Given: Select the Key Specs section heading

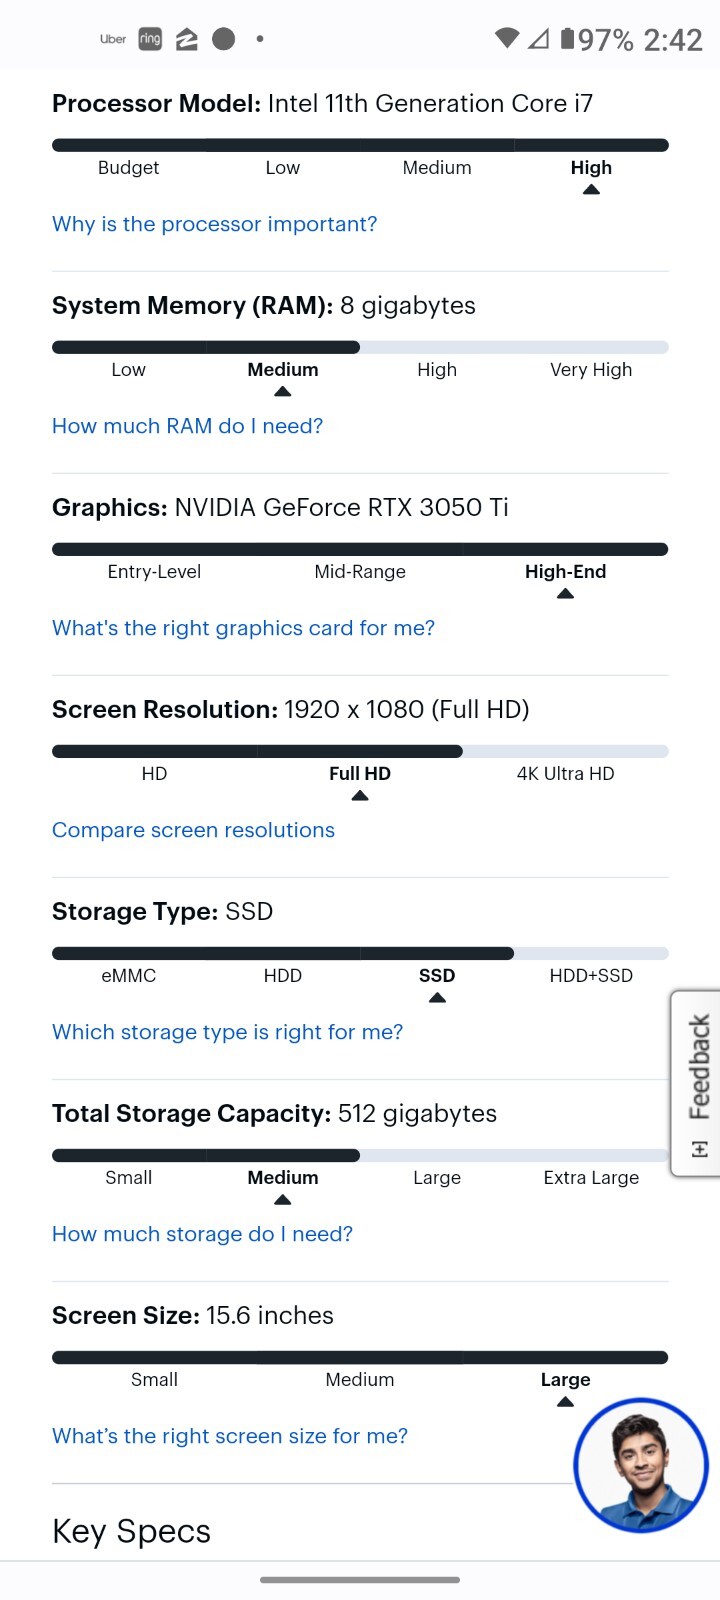Looking at the screenshot, I should pos(131,1531).
